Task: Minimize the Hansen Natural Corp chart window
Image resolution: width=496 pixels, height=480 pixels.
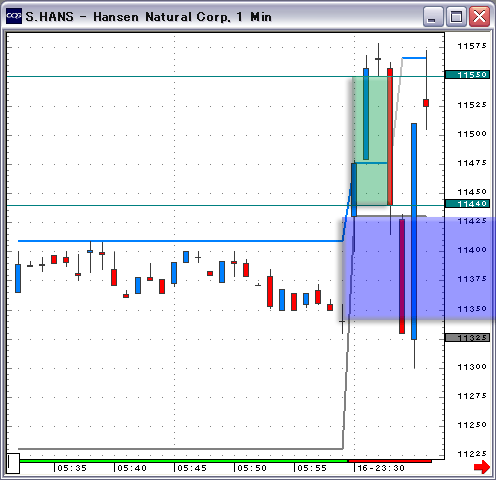Action: [433, 17]
